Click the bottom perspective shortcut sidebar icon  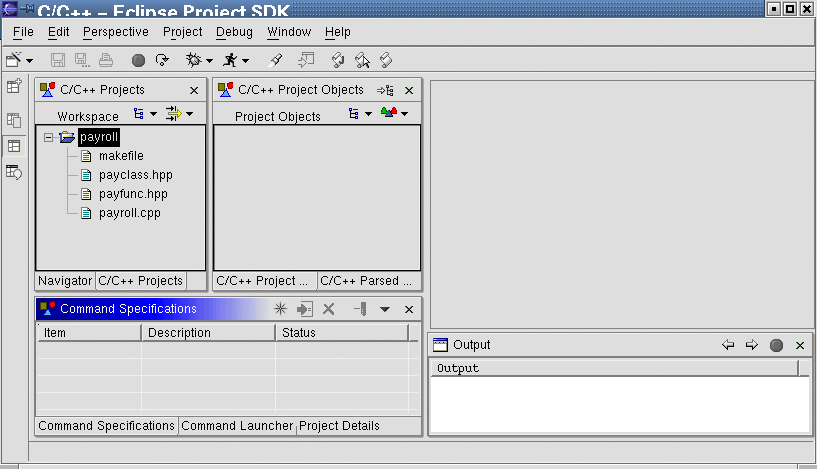pos(14,172)
